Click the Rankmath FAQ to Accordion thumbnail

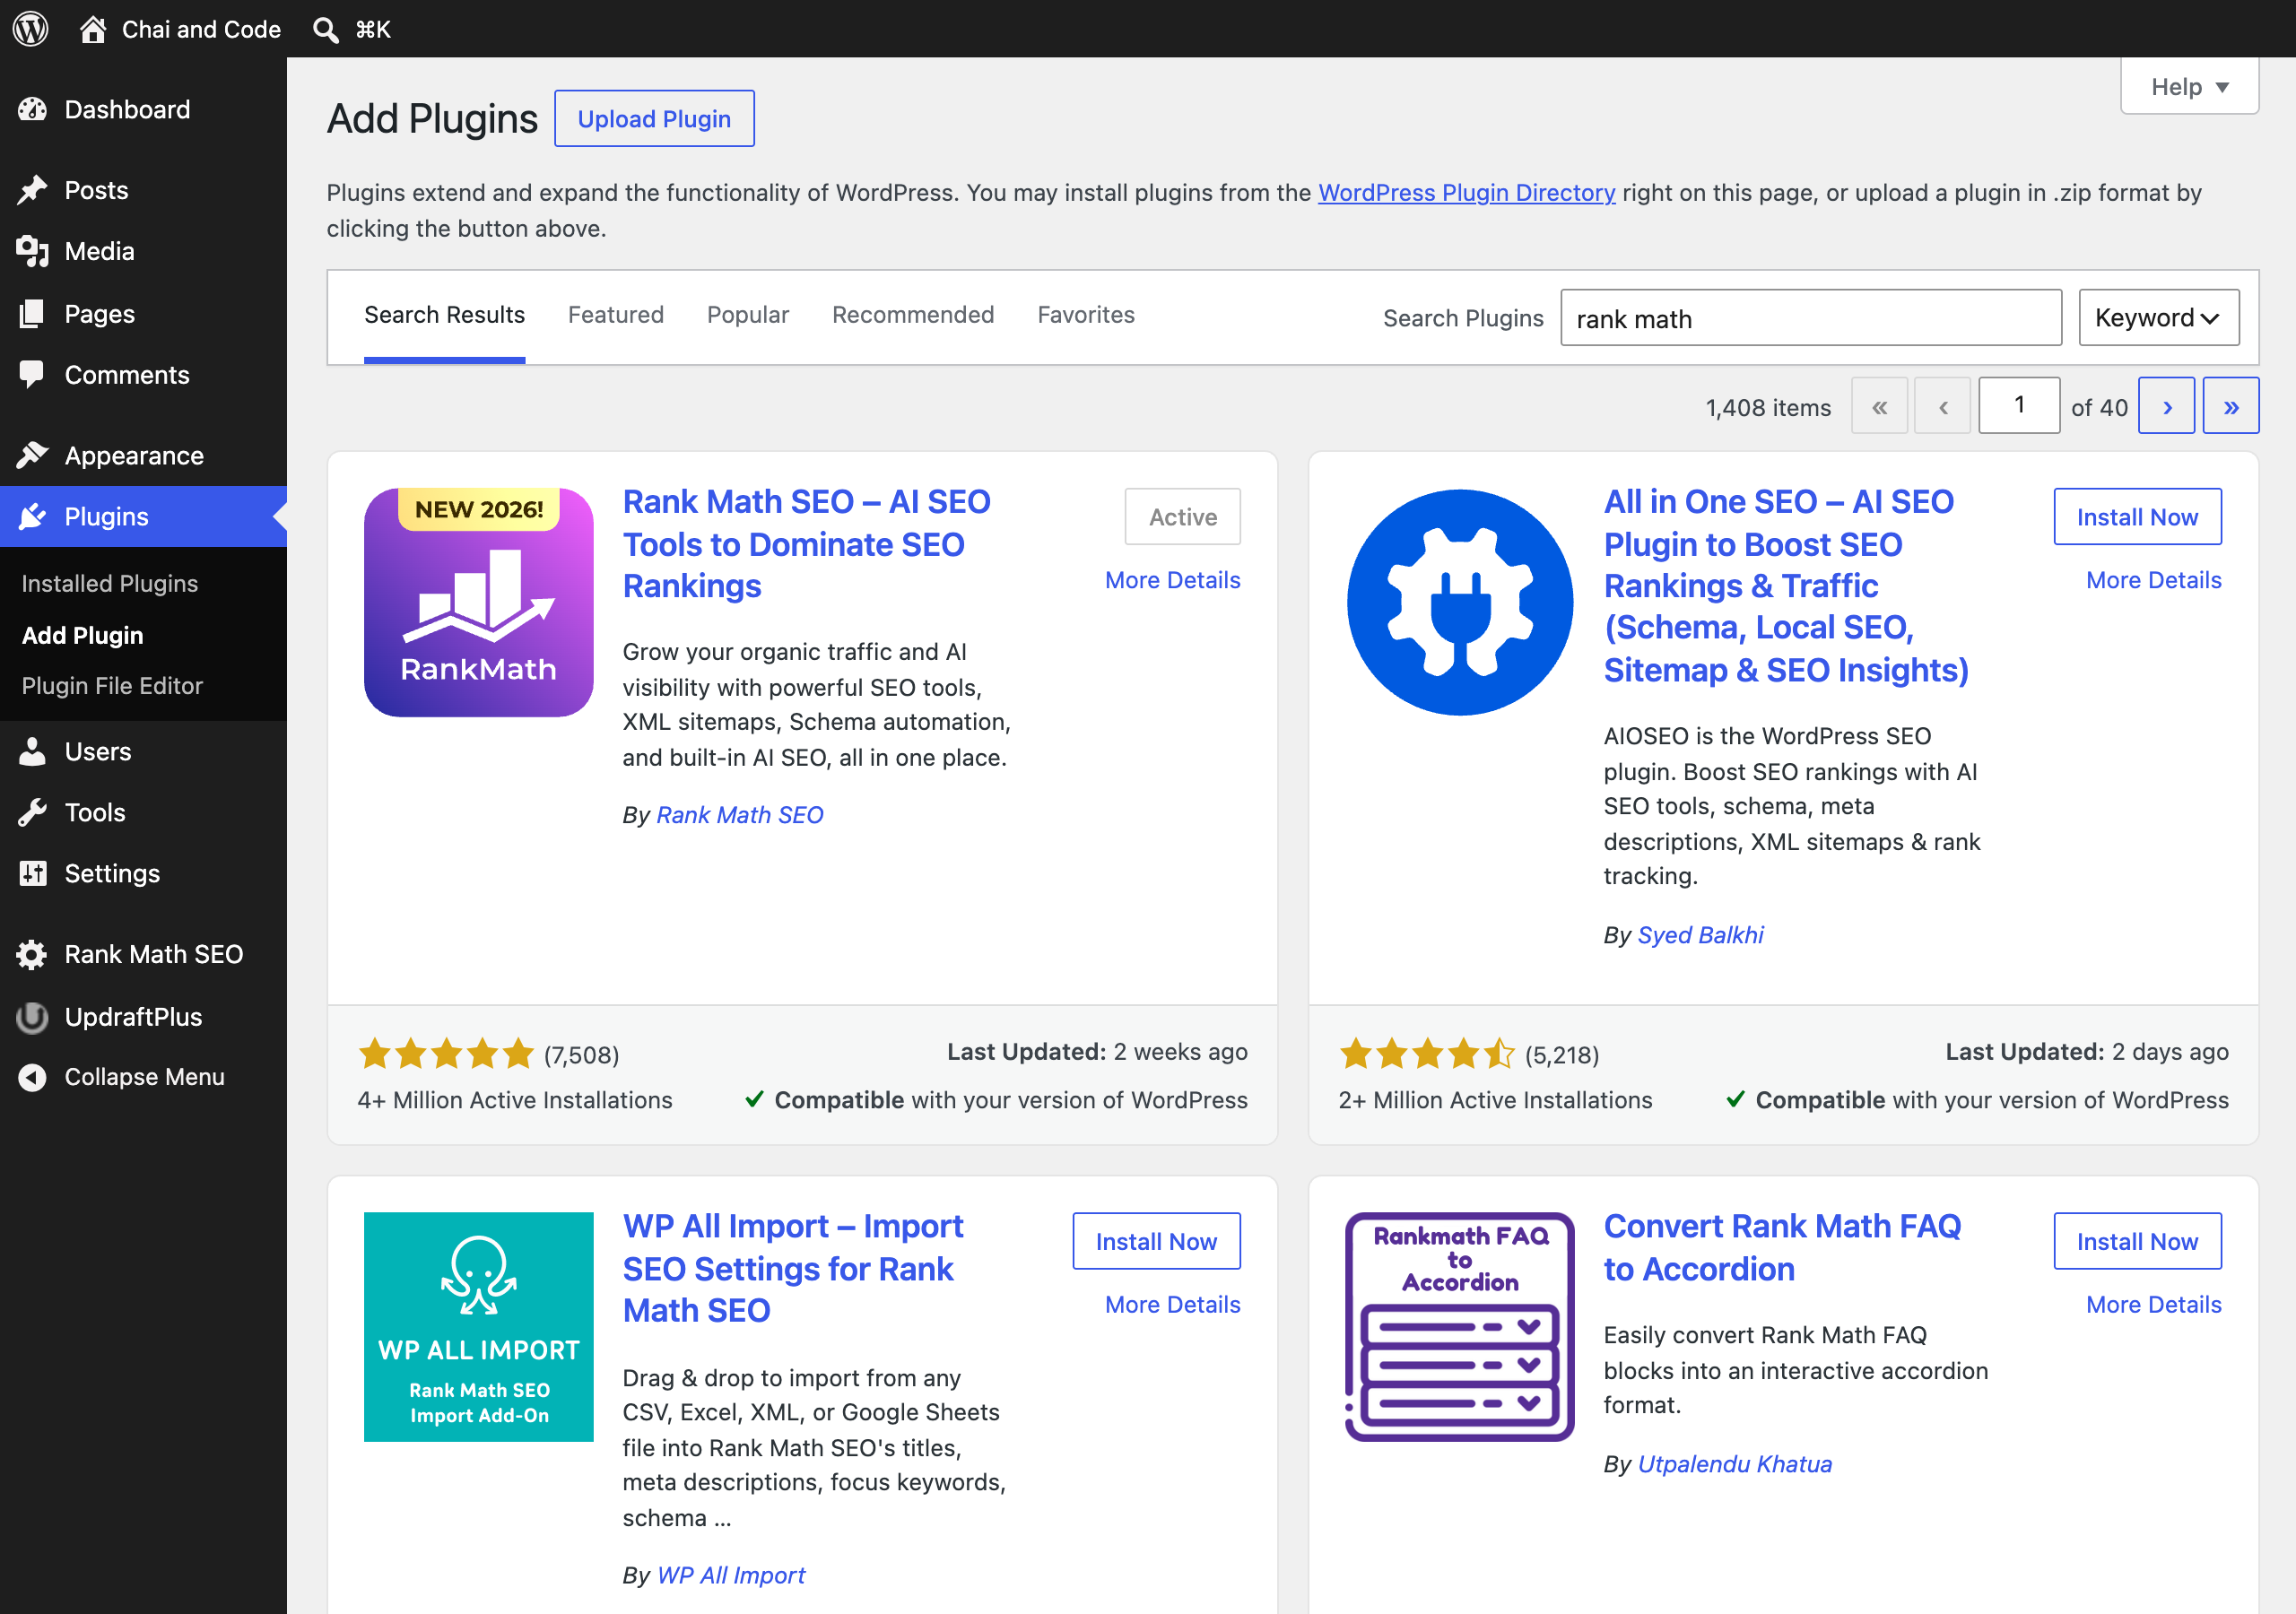pyautogui.click(x=1459, y=1327)
